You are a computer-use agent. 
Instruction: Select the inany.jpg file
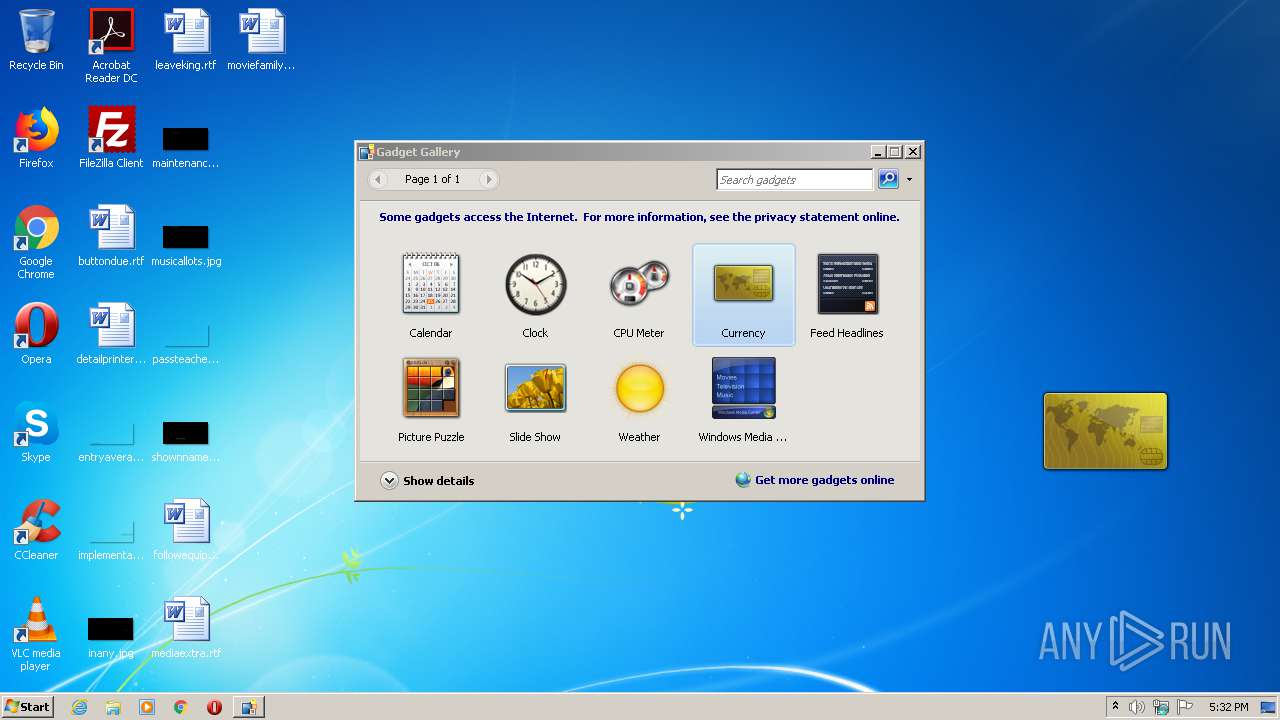111,638
